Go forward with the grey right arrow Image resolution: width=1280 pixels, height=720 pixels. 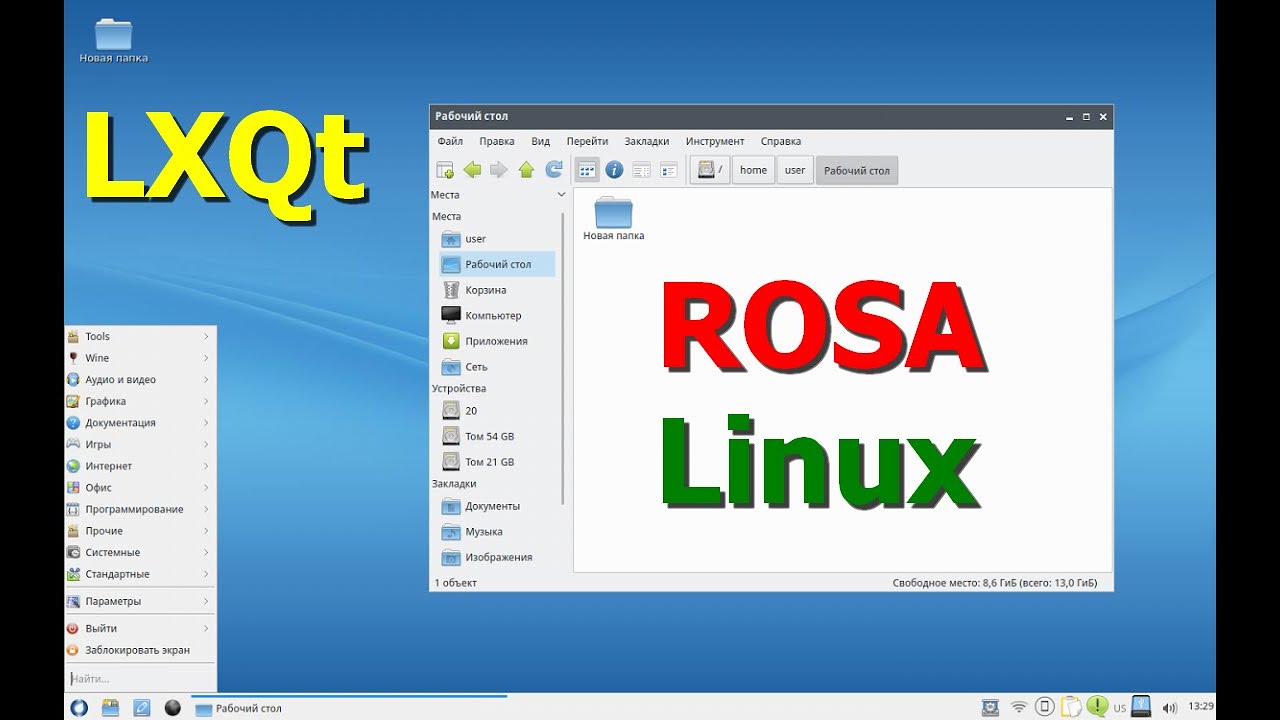pyautogui.click(x=499, y=170)
